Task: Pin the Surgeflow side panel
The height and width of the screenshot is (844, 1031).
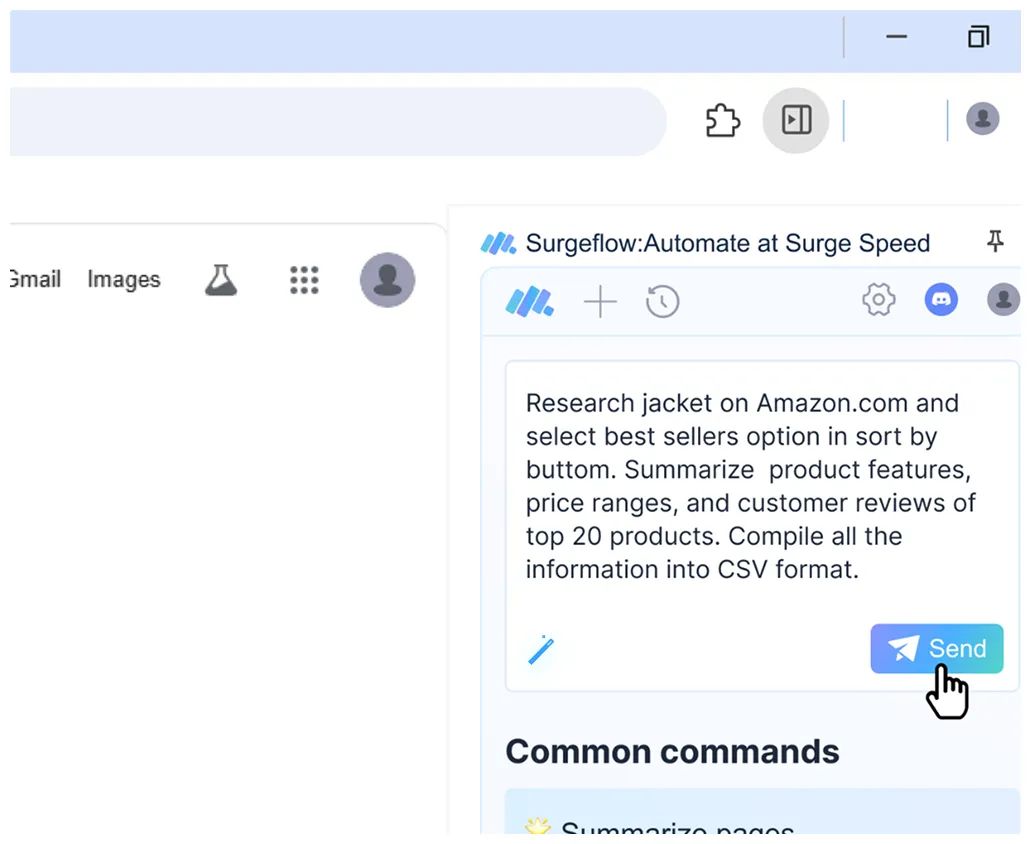Action: (x=994, y=241)
